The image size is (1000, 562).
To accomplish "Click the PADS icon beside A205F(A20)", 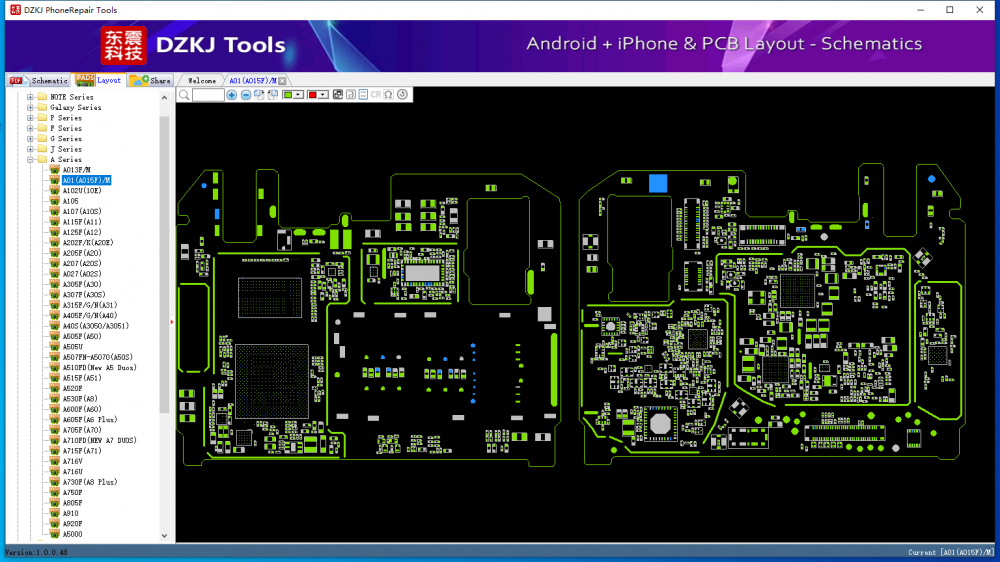I will (55, 253).
